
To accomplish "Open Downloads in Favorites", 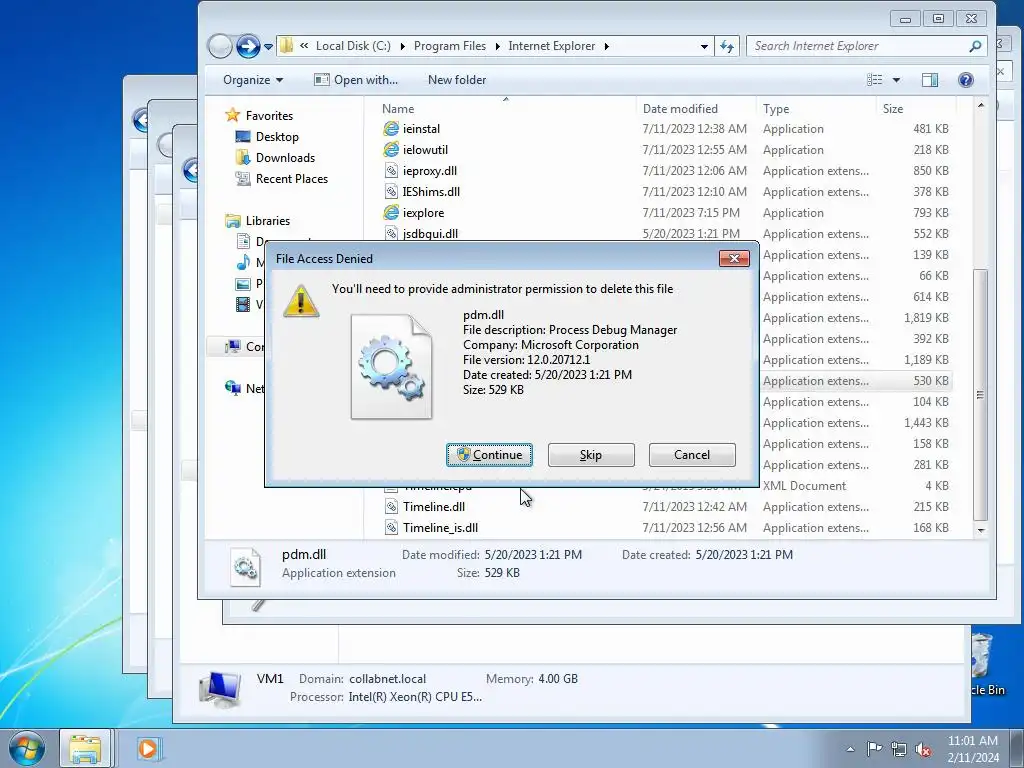I will 285,157.
